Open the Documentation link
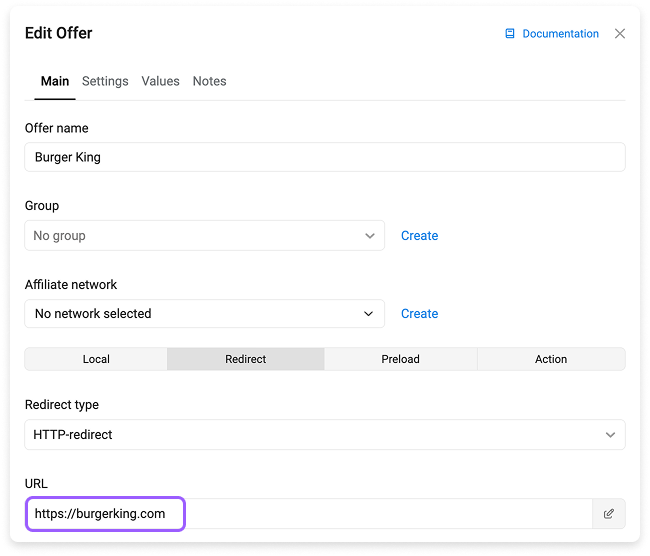 pyautogui.click(x=560, y=34)
